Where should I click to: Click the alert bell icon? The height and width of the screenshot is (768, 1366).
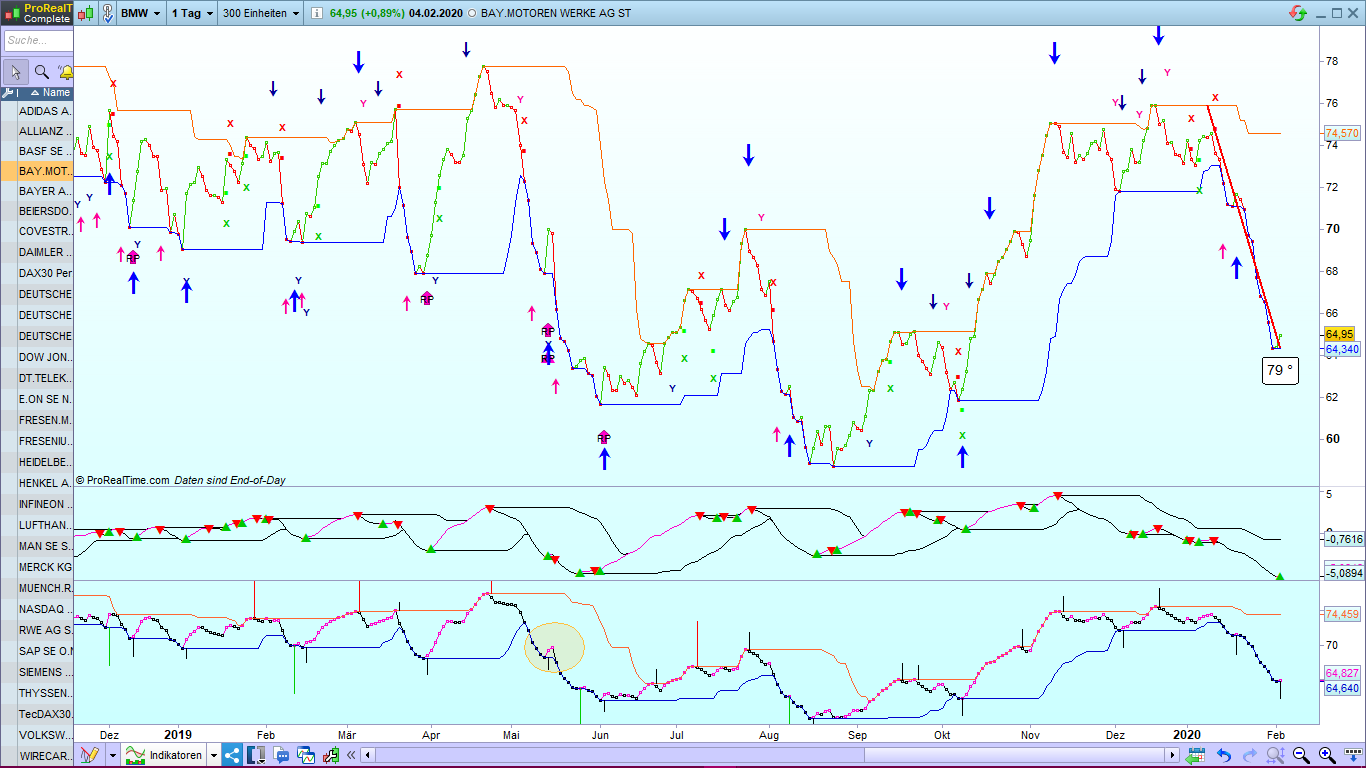(x=65, y=71)
